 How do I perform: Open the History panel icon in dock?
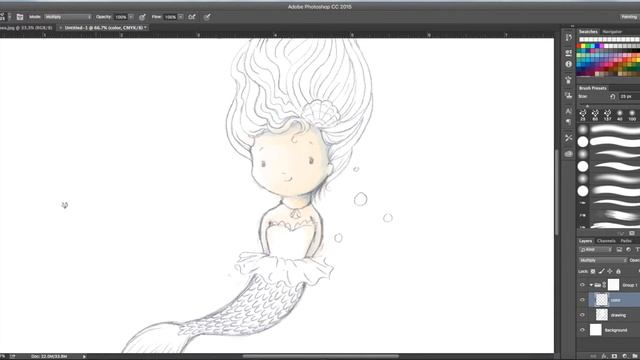(x=569, y=38)
